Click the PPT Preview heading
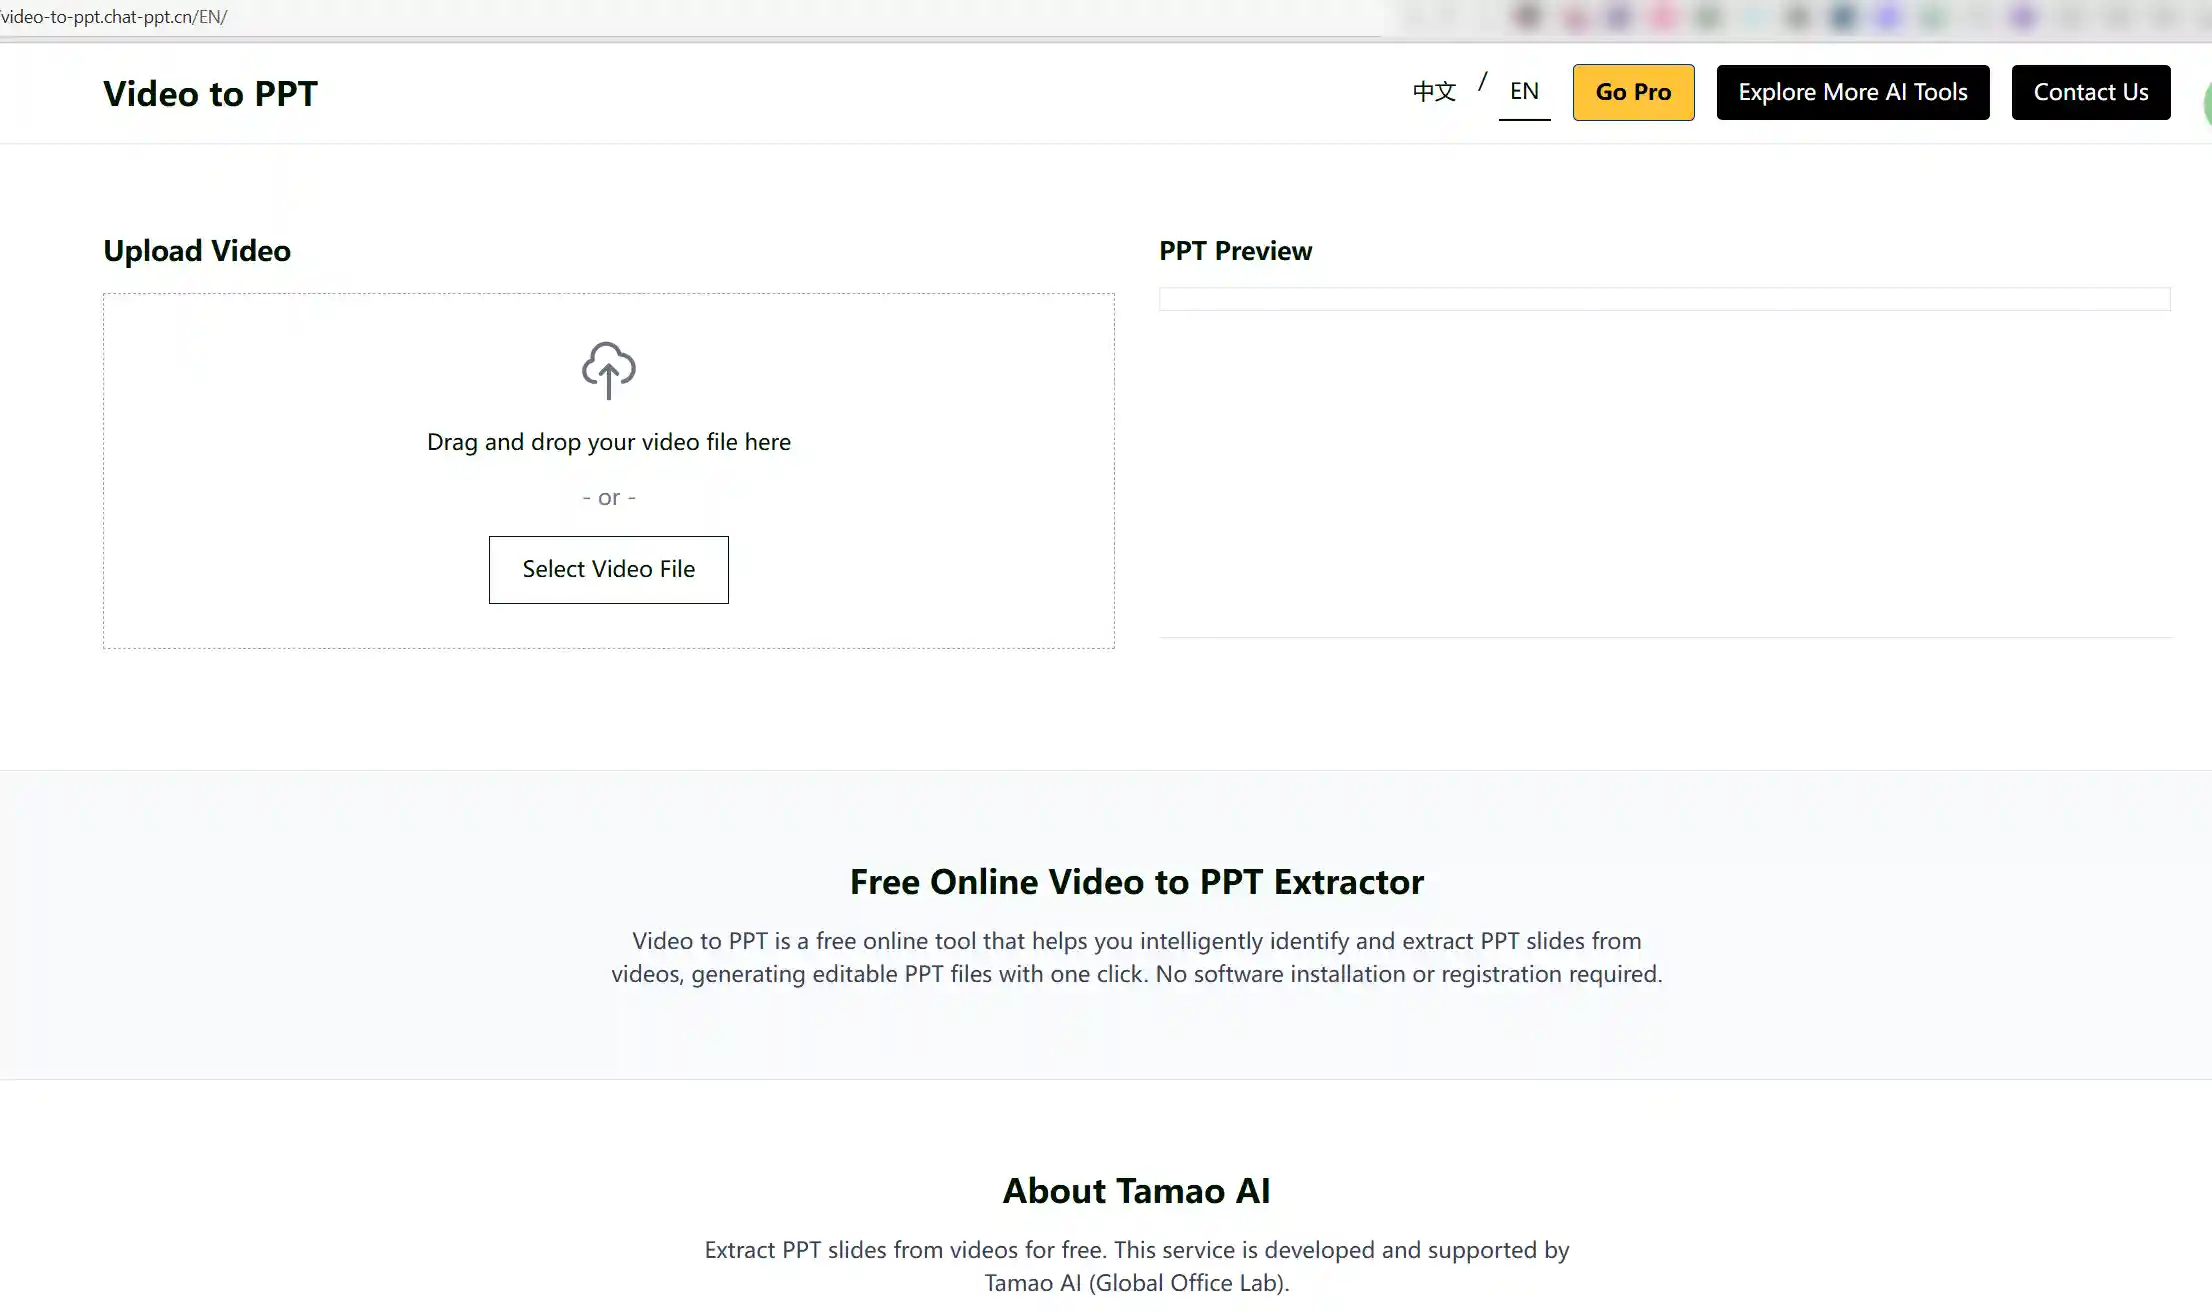 [1235, 251]
